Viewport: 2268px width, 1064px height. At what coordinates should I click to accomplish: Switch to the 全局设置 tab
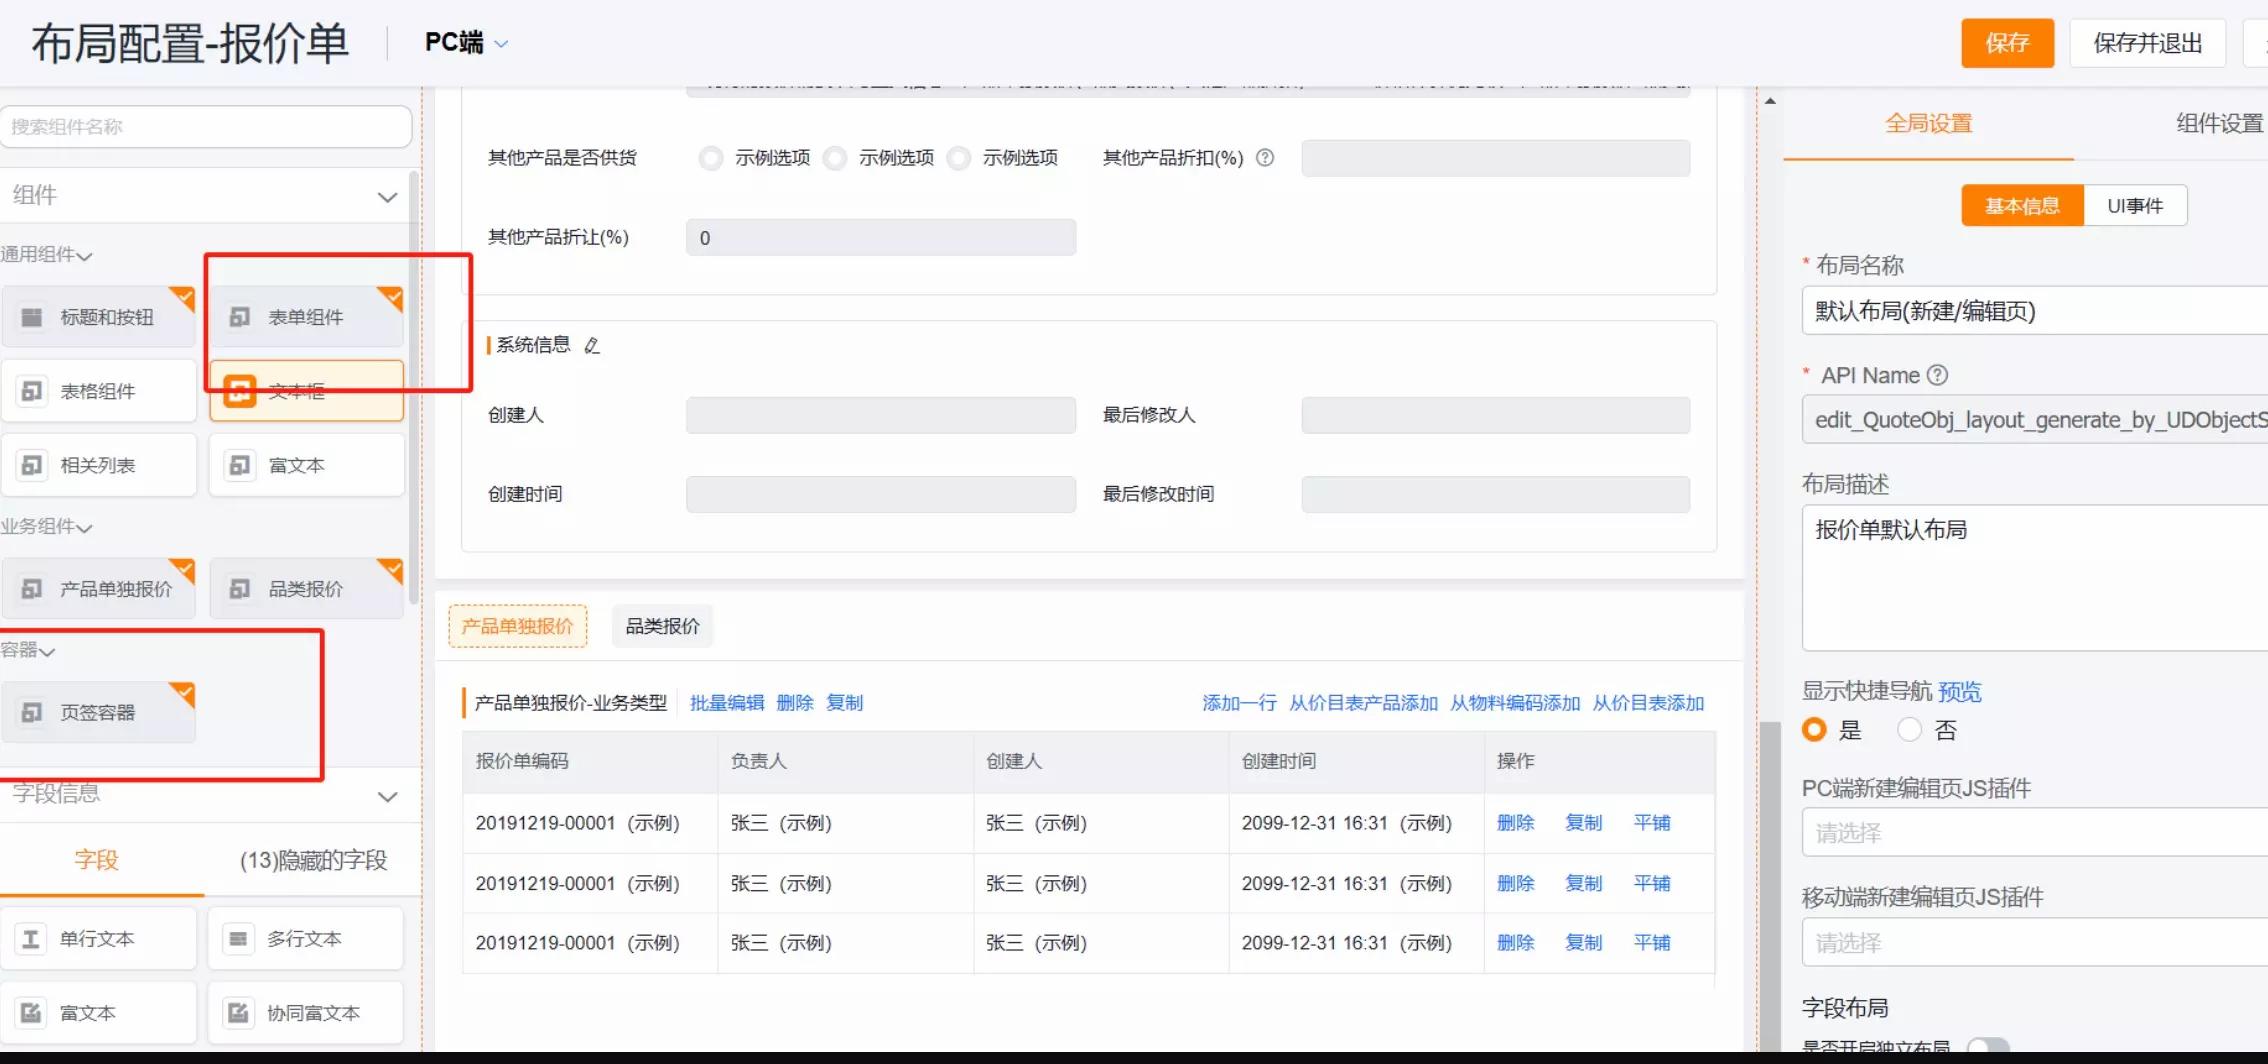[x=1928, y=124]
